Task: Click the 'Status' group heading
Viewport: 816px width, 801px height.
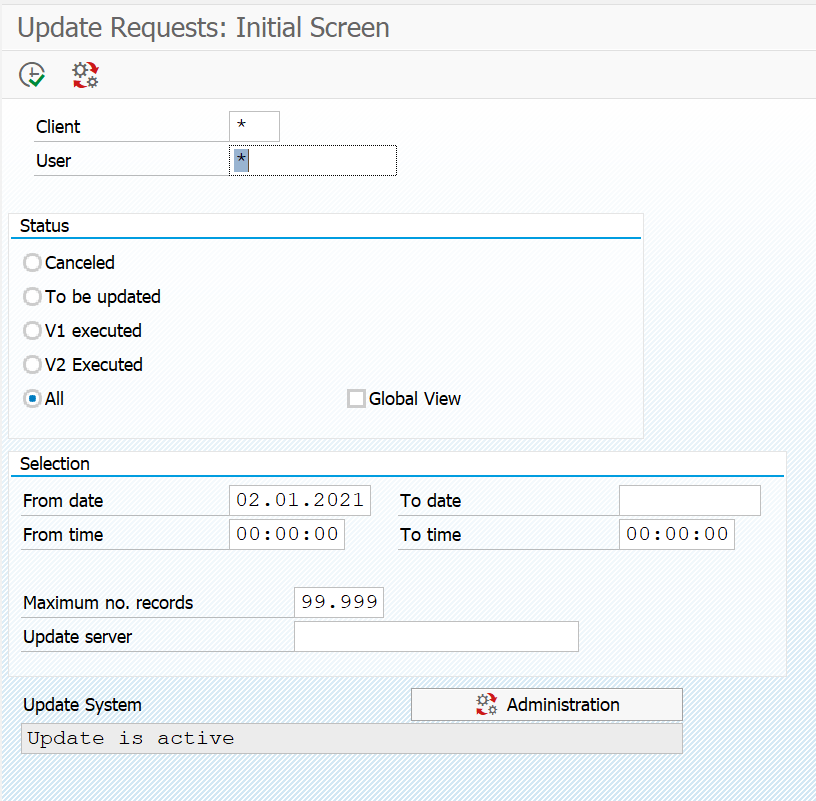Action: click(44, 226)
